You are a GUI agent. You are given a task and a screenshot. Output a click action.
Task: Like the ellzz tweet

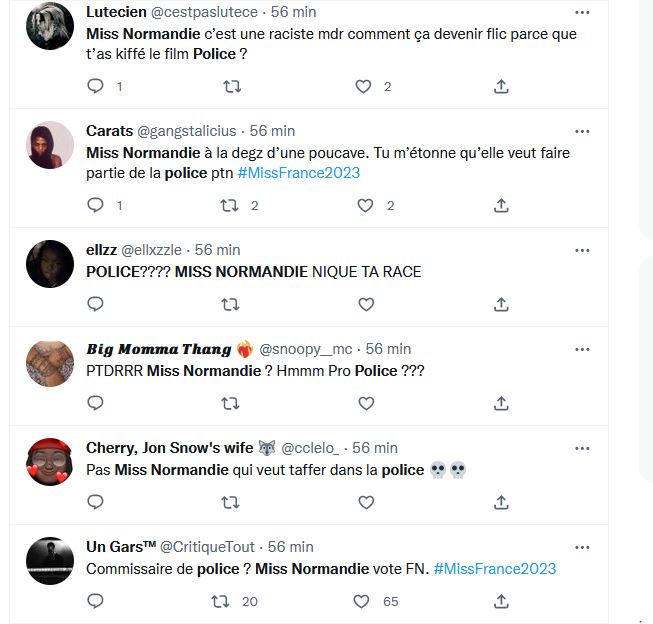click(x=365, y=304)
